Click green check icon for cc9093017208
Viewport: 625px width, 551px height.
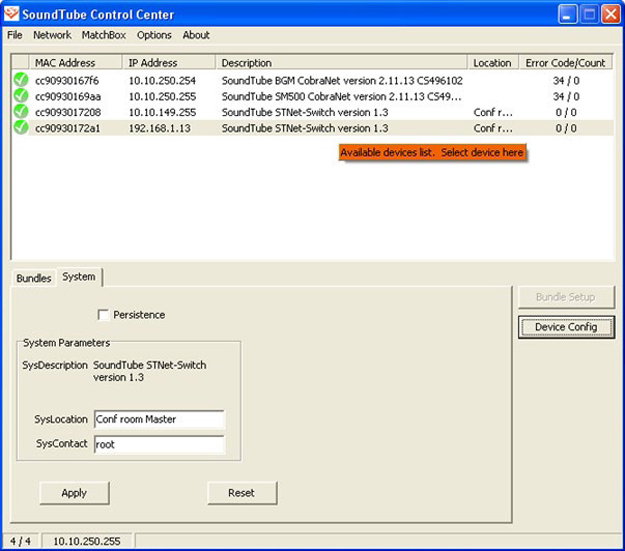point(21,112)
